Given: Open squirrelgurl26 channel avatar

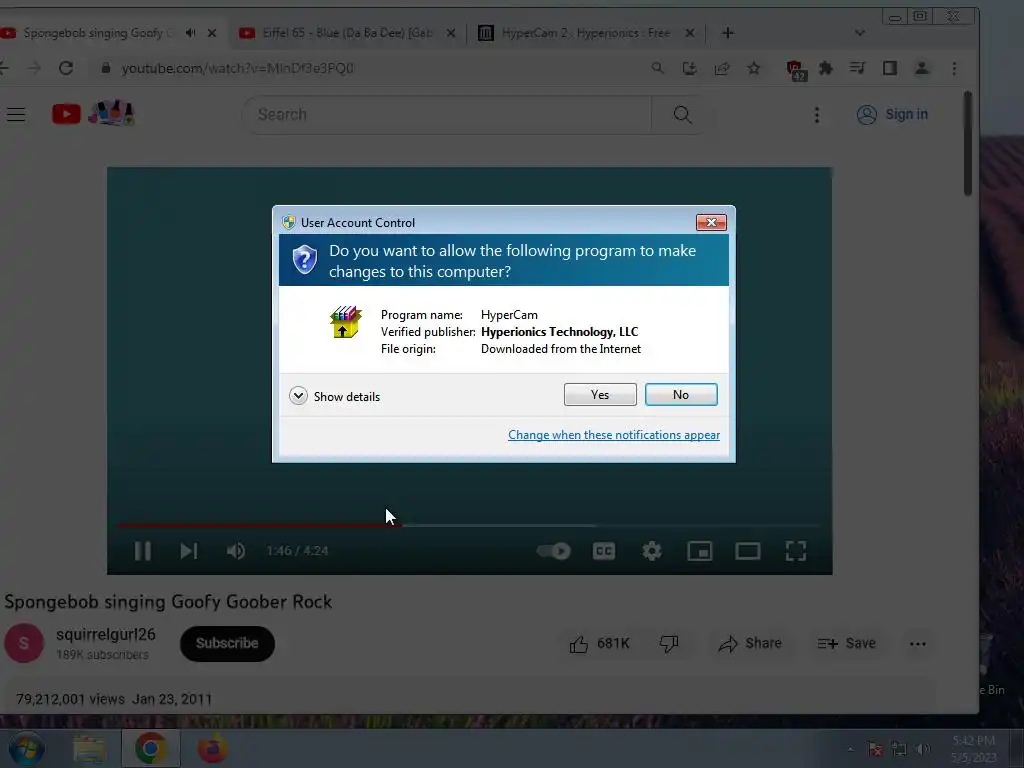Looking at the screenshot, I should tap(24, 643).
